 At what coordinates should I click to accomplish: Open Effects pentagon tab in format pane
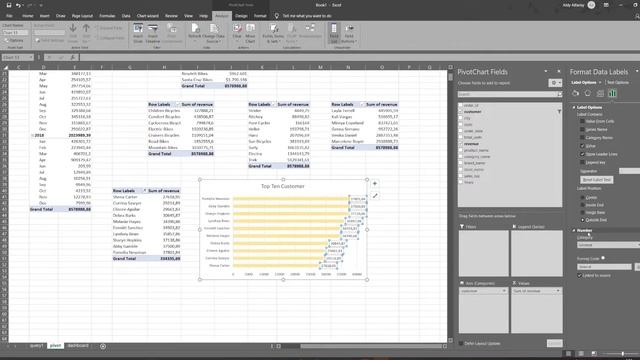[588, 93]
